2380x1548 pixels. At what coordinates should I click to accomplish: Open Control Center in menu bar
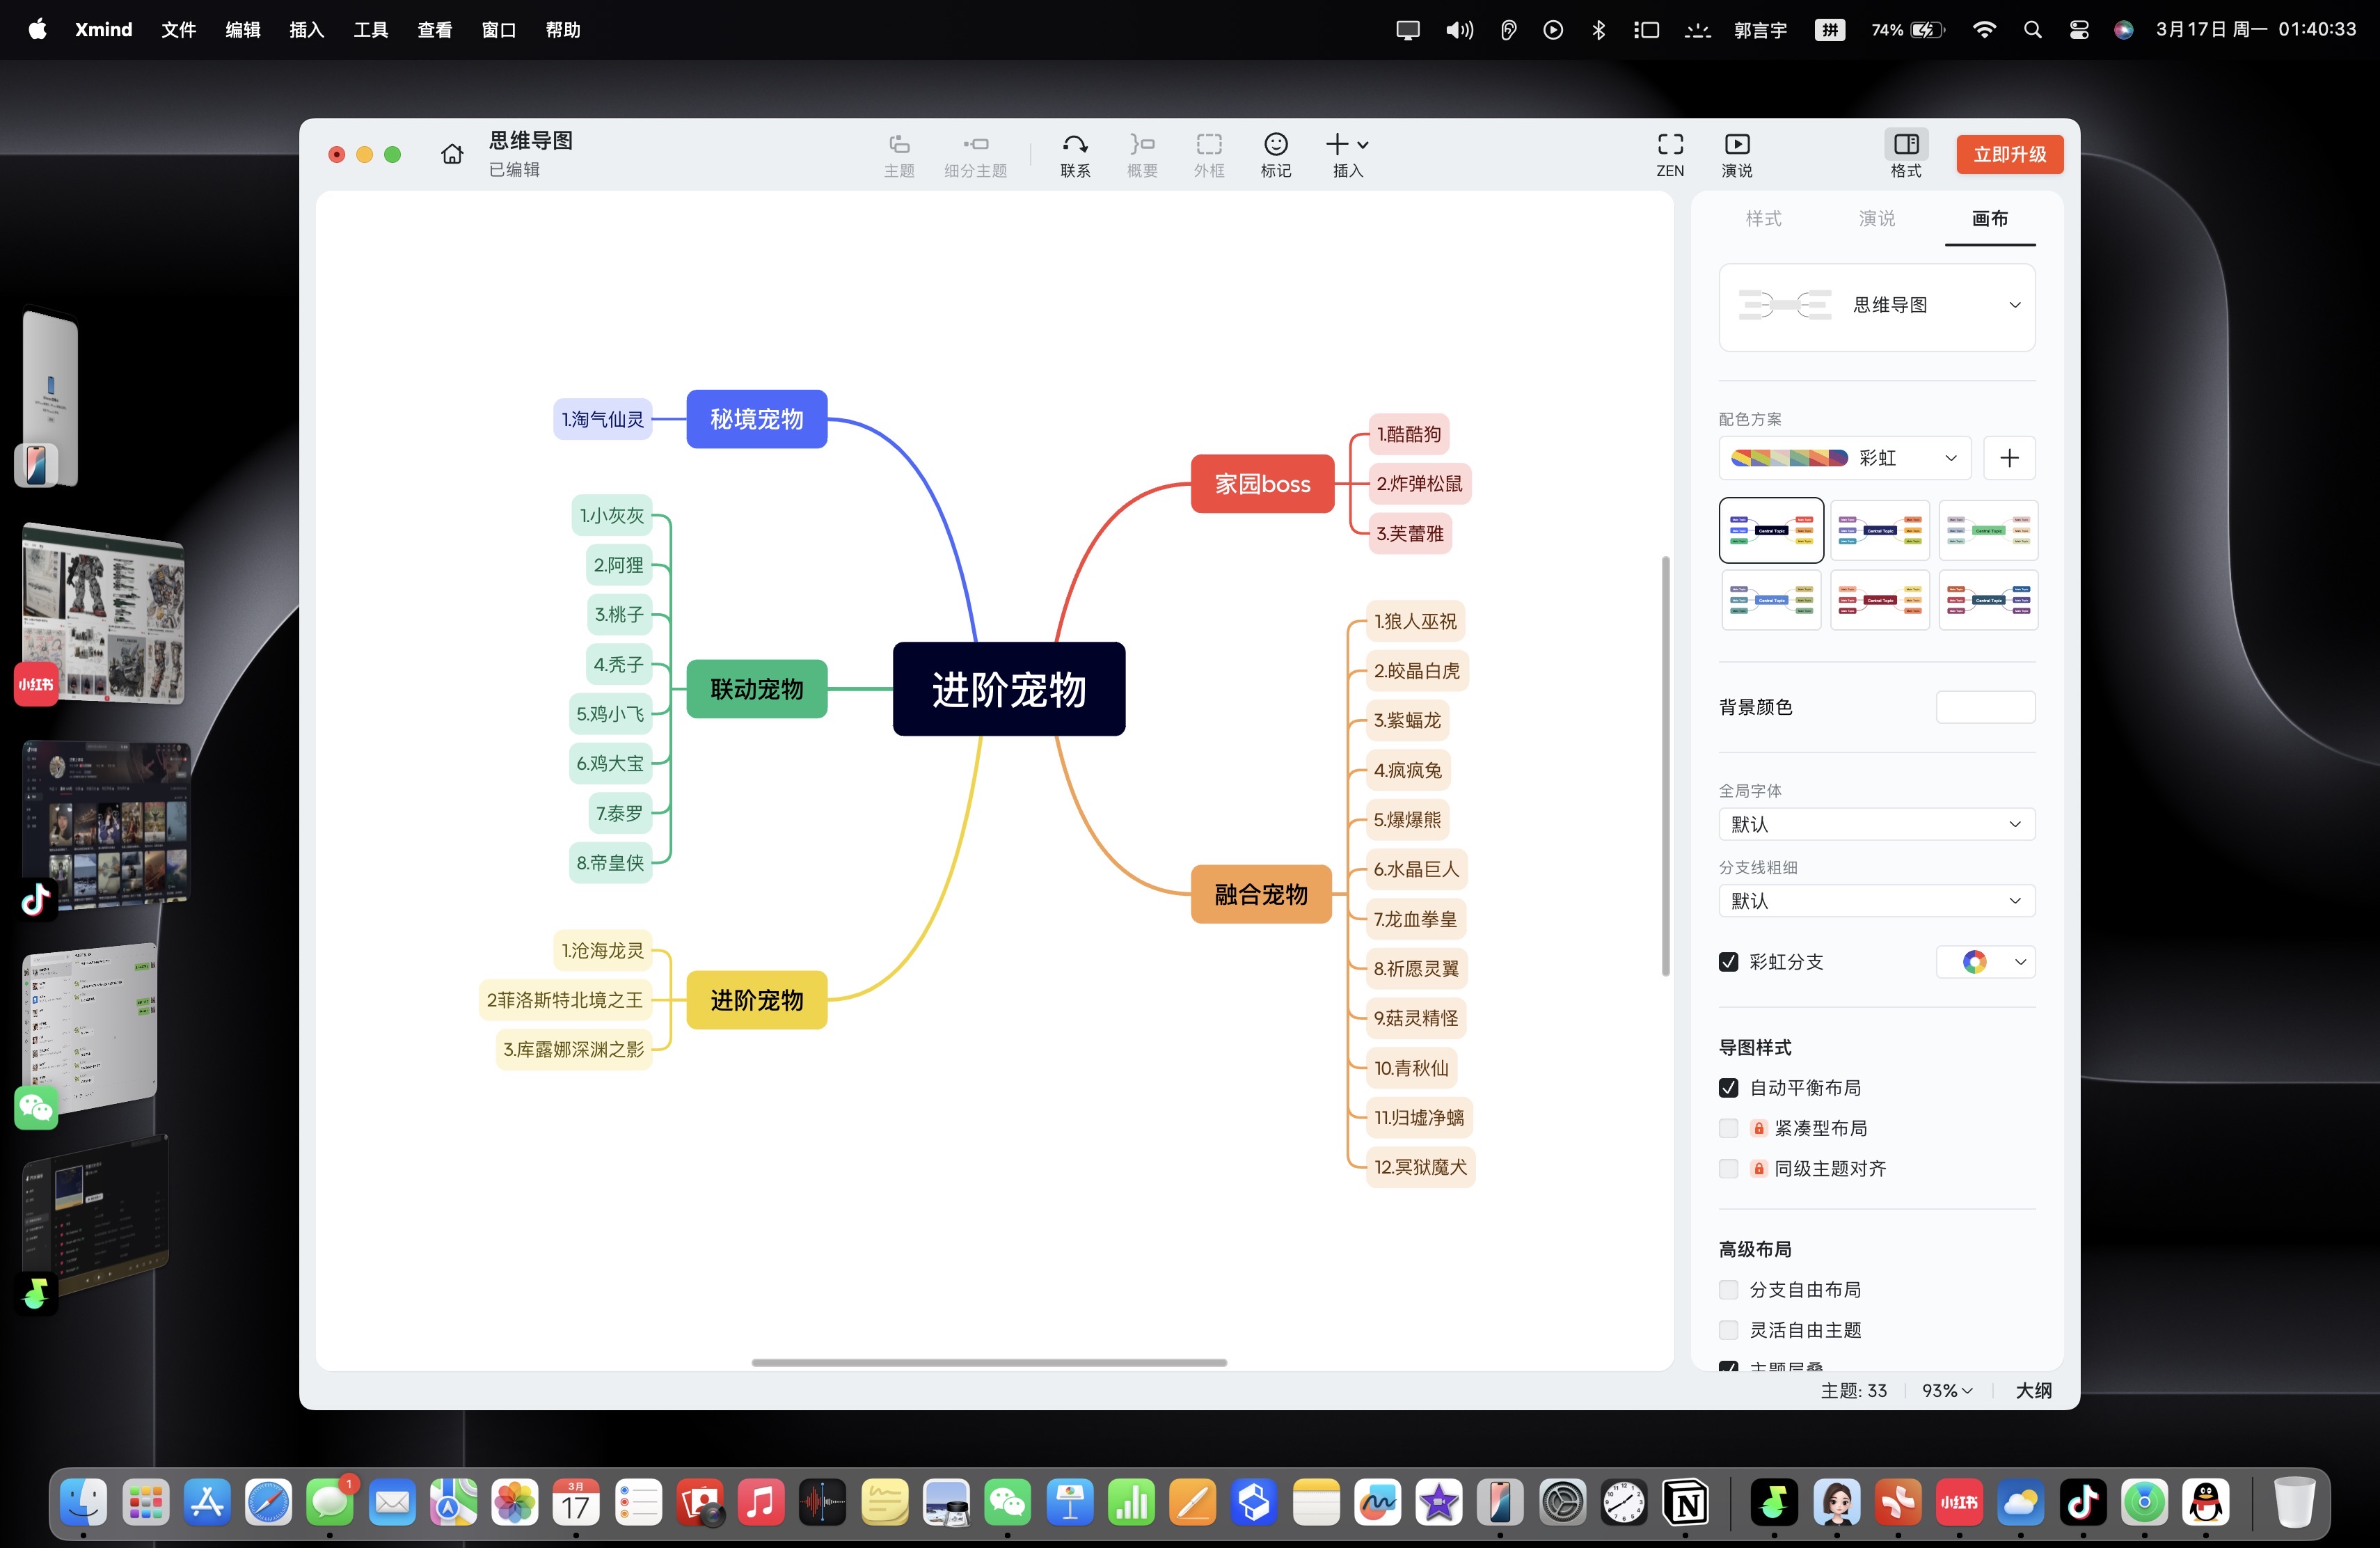(x=2079, y=30)
